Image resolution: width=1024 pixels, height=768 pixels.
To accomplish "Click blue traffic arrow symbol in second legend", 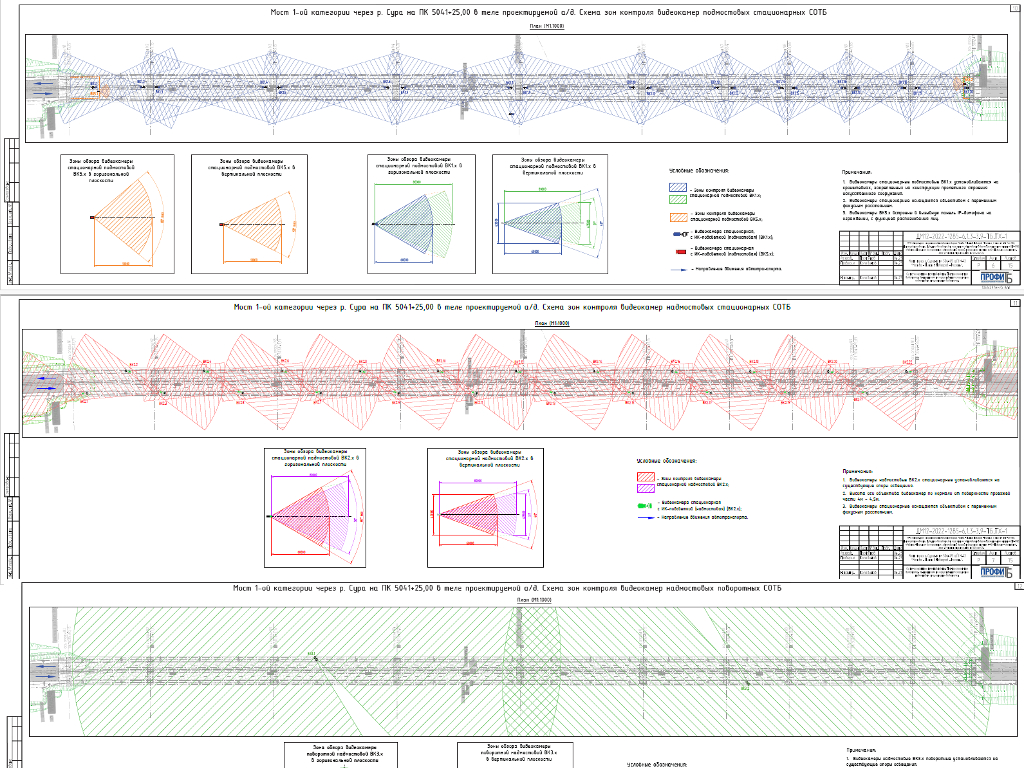I will coord(646,517).
